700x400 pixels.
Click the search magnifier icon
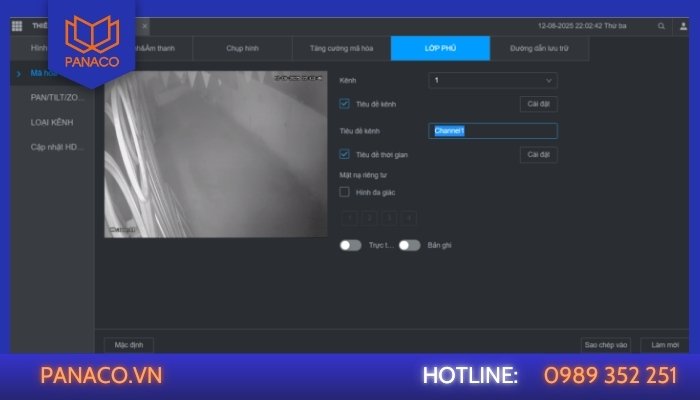pyautogui.click(x=661, y=26)
